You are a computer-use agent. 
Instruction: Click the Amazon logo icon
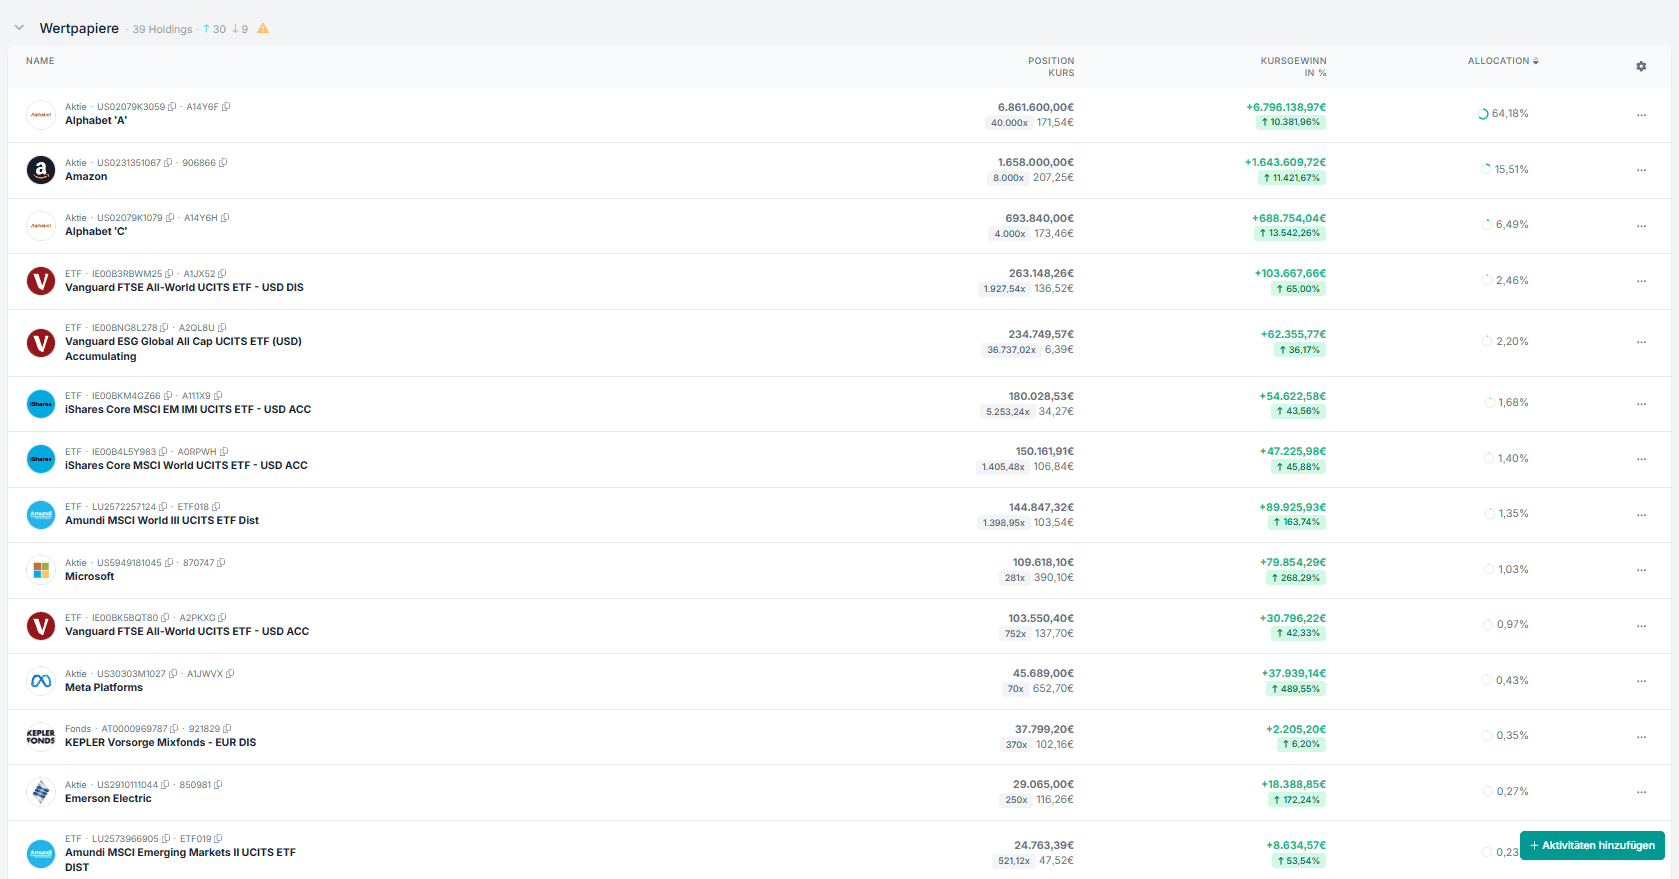(41, 170)
